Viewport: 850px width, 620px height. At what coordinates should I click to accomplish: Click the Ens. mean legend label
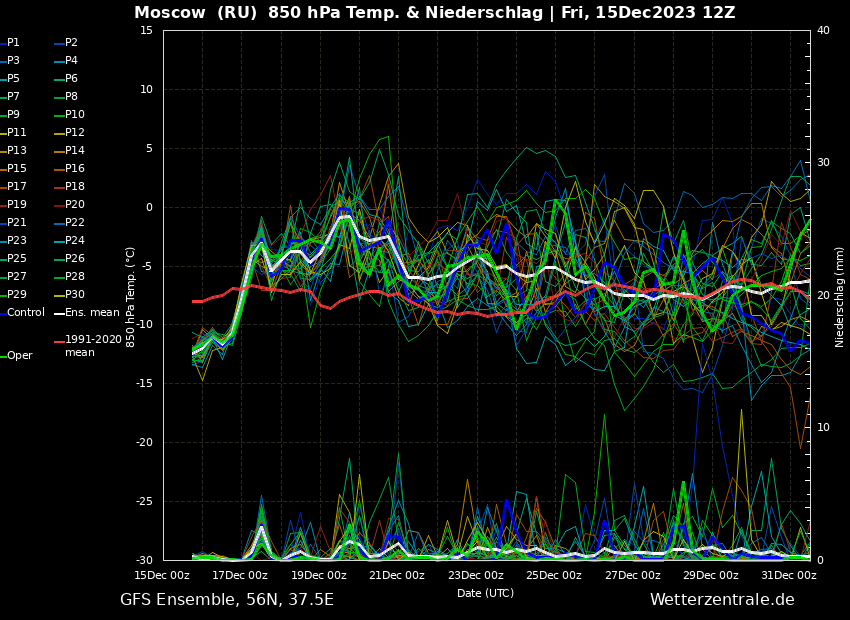coord(91,313)
